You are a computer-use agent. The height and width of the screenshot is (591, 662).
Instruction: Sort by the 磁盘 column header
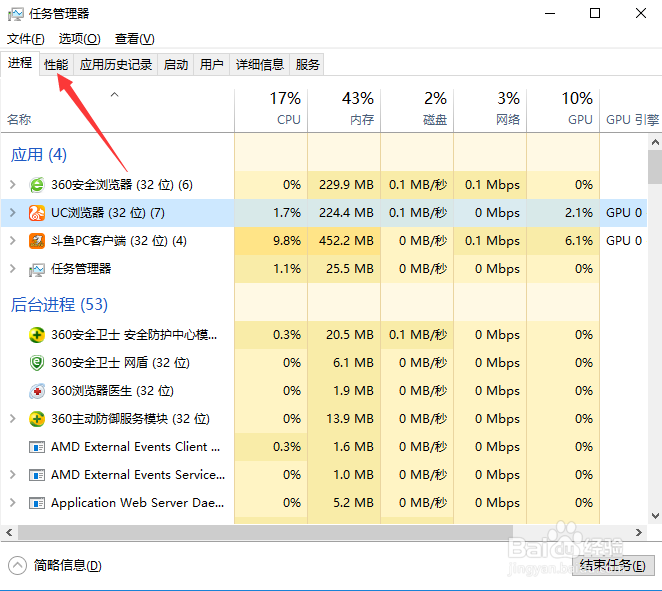click(417, 110)
